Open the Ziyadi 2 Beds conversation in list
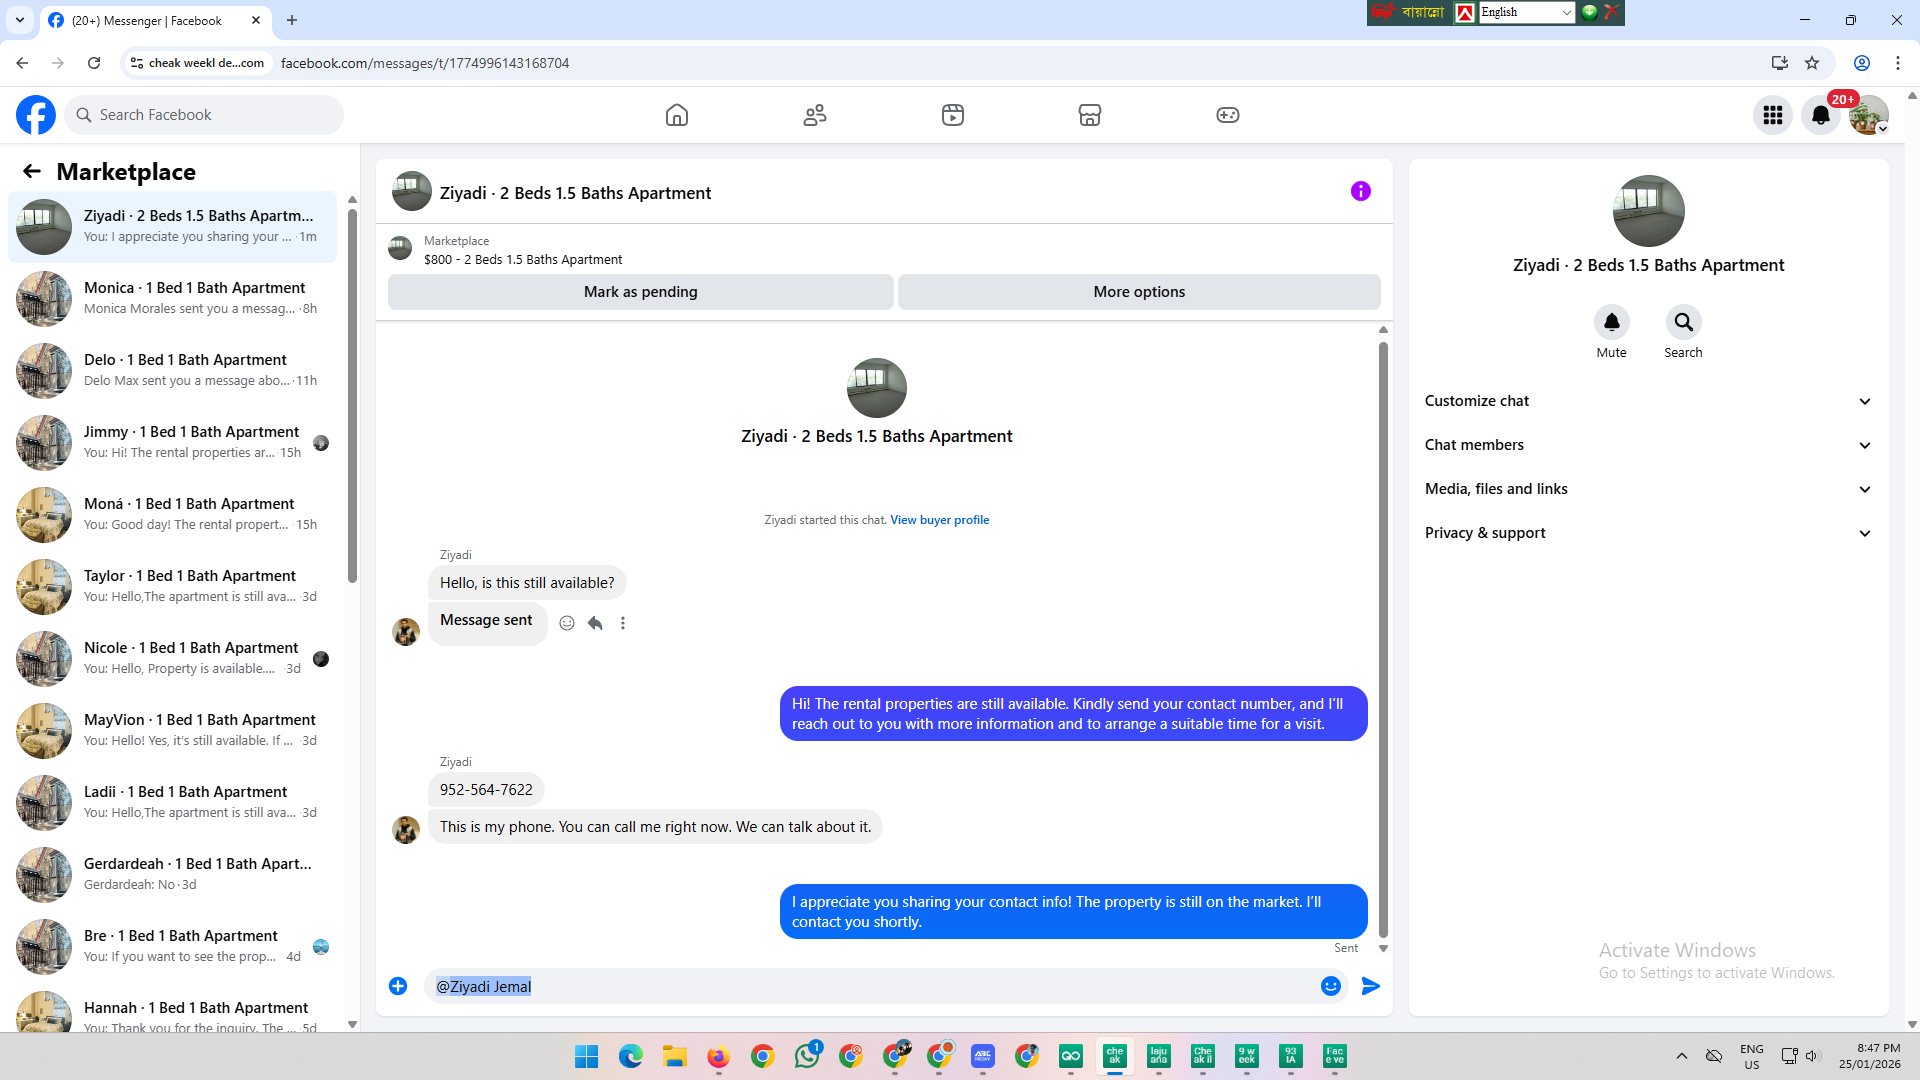The image size is (1920, 1080). (172, 227)
